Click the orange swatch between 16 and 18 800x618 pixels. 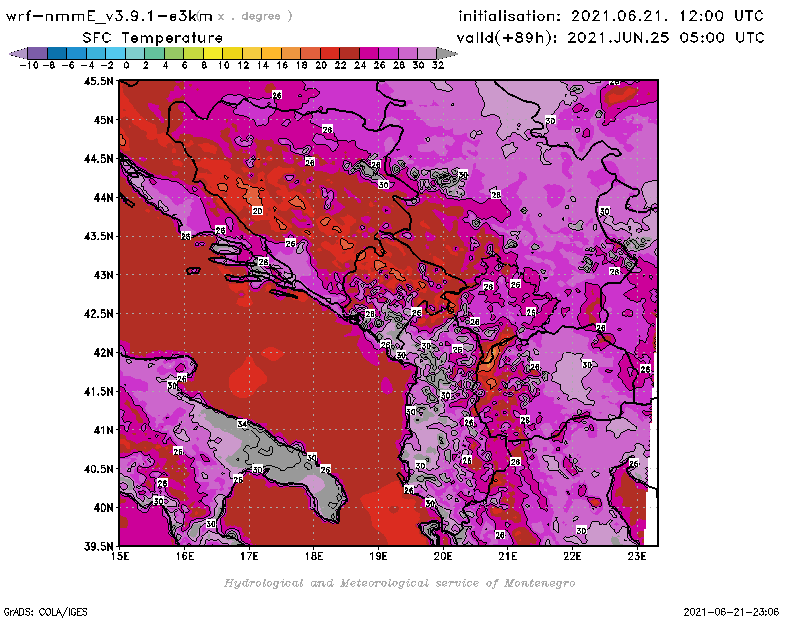291,53
